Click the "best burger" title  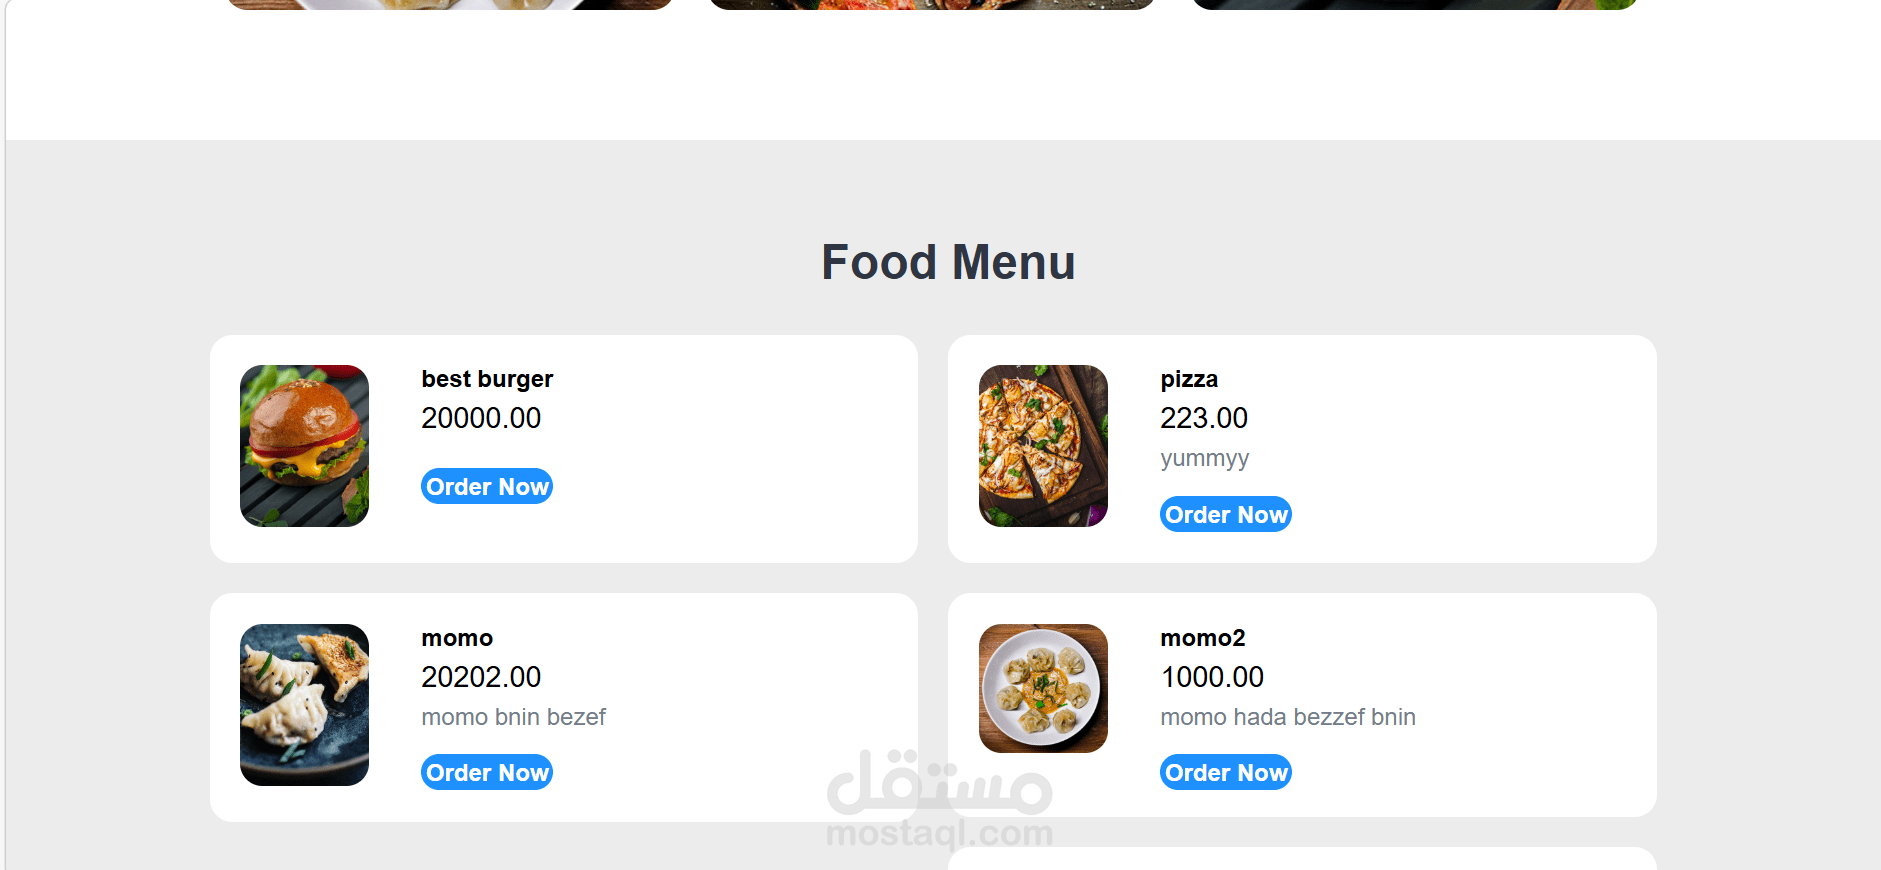[487, 379]
